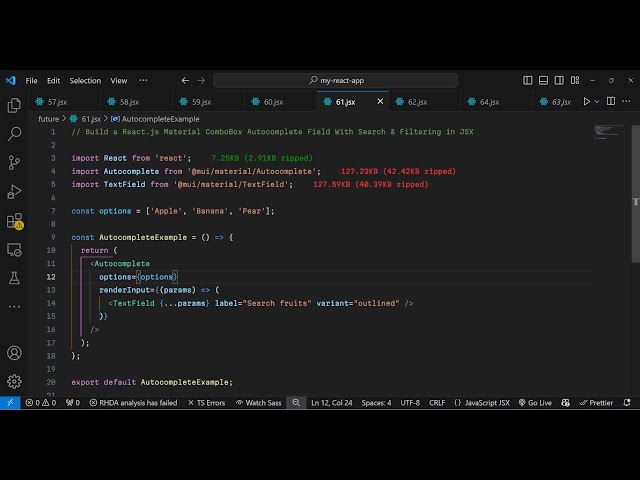Open the Manage gear icon
The height and width of the screenshot is (480, 640).
(x=14, y=381)
